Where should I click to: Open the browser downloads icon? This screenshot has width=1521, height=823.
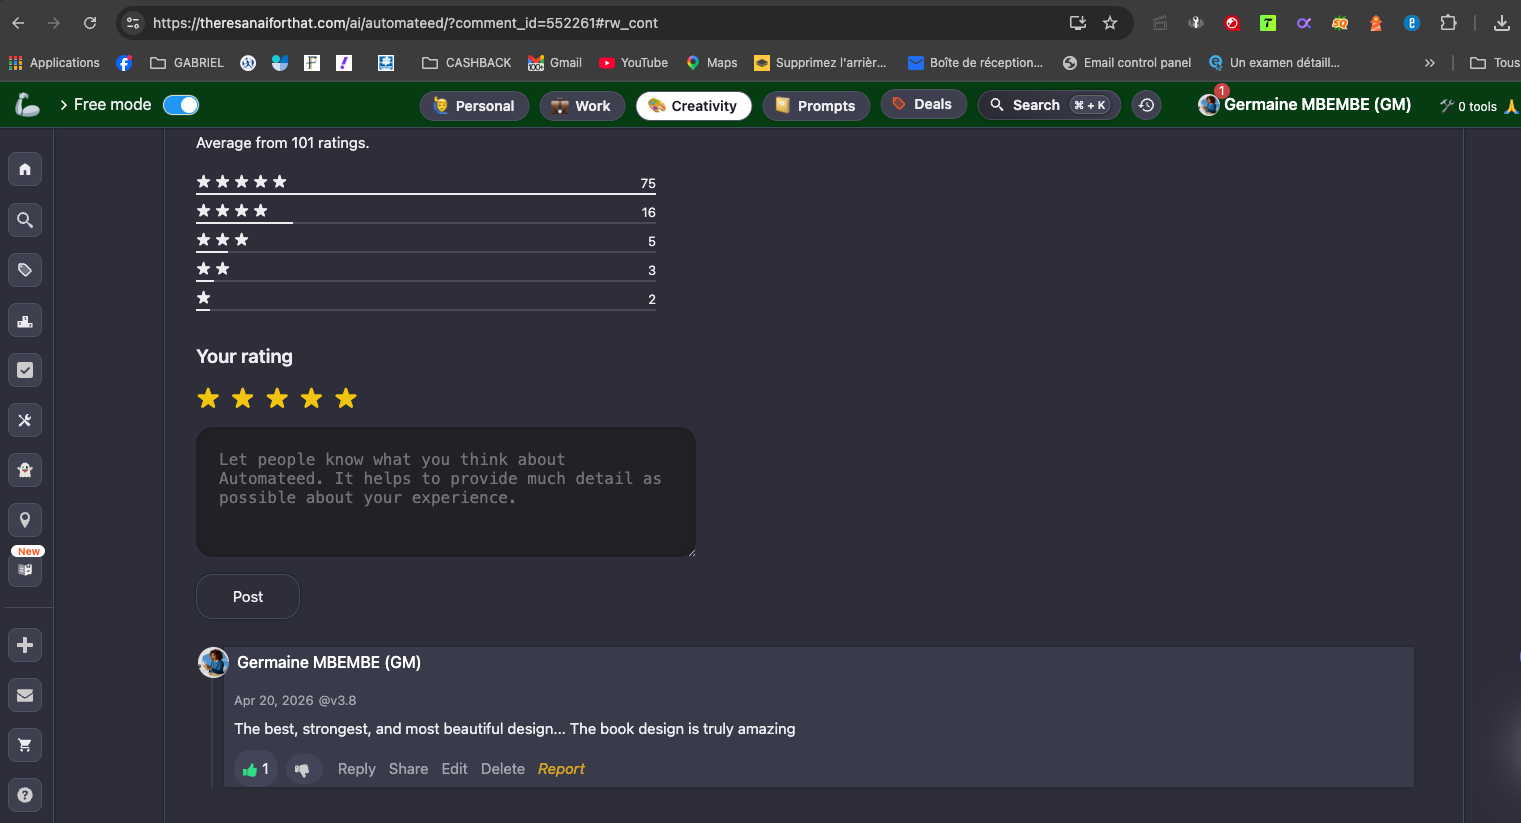[1501, 22]
